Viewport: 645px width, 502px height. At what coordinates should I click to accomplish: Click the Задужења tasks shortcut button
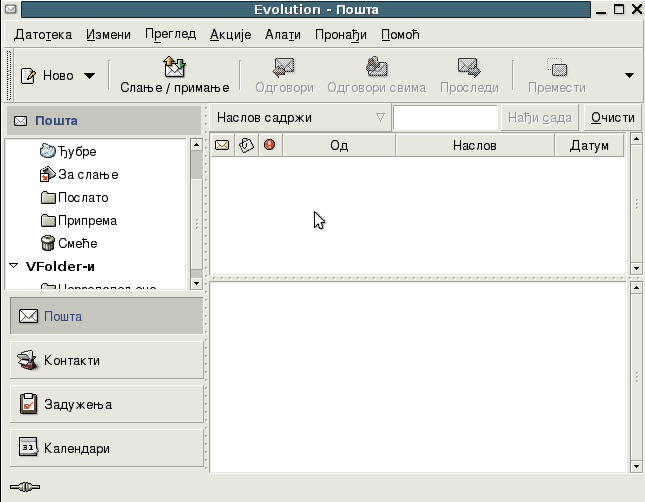(107, 404)
